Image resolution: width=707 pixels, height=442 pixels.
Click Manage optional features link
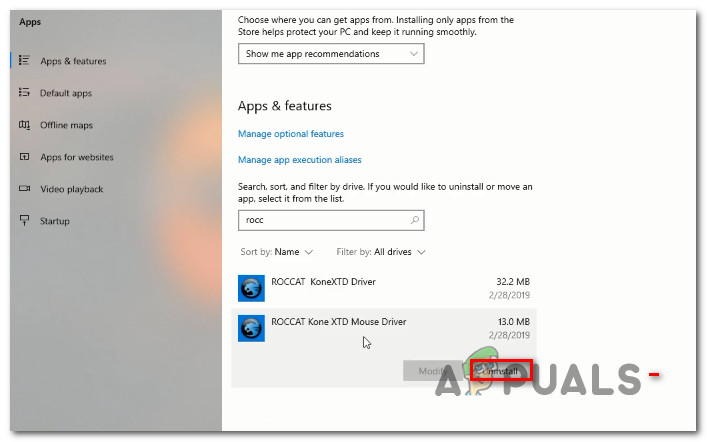pyautogui.click(x=291, y=134)
